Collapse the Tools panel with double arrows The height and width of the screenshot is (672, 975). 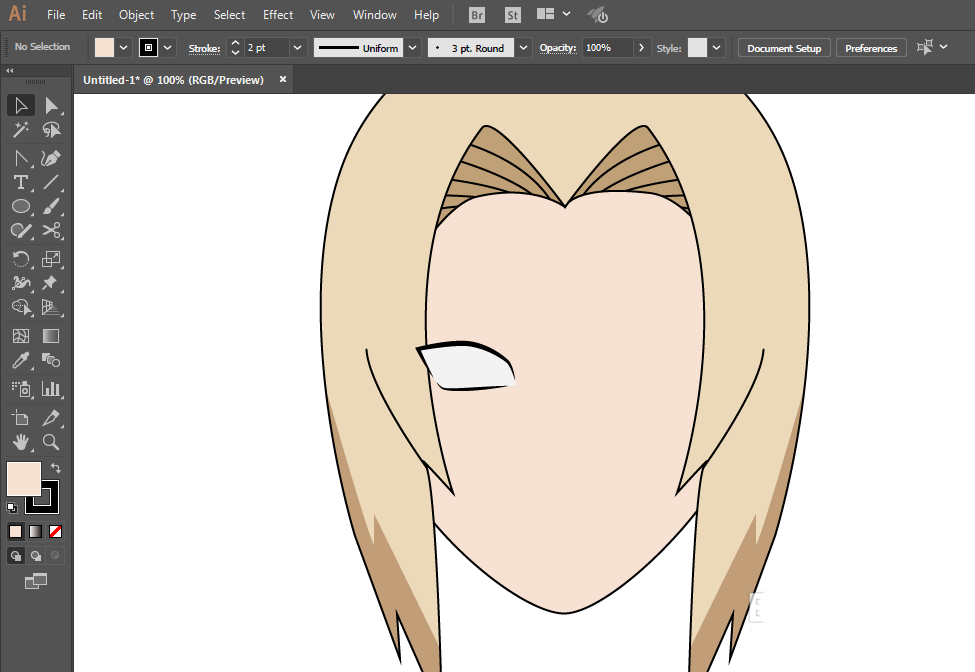point(10,71)
